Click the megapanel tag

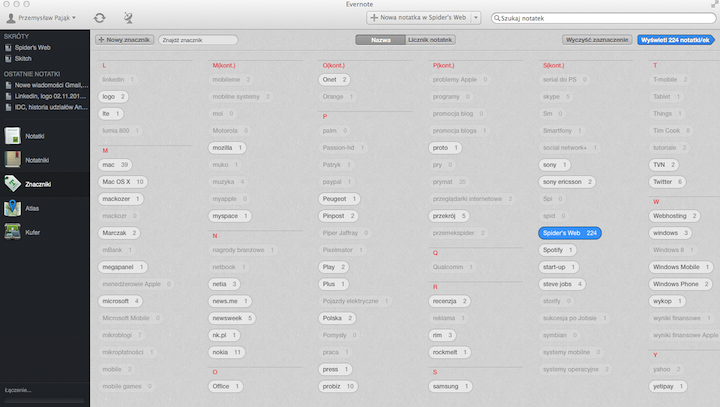[x=123, y=267]
